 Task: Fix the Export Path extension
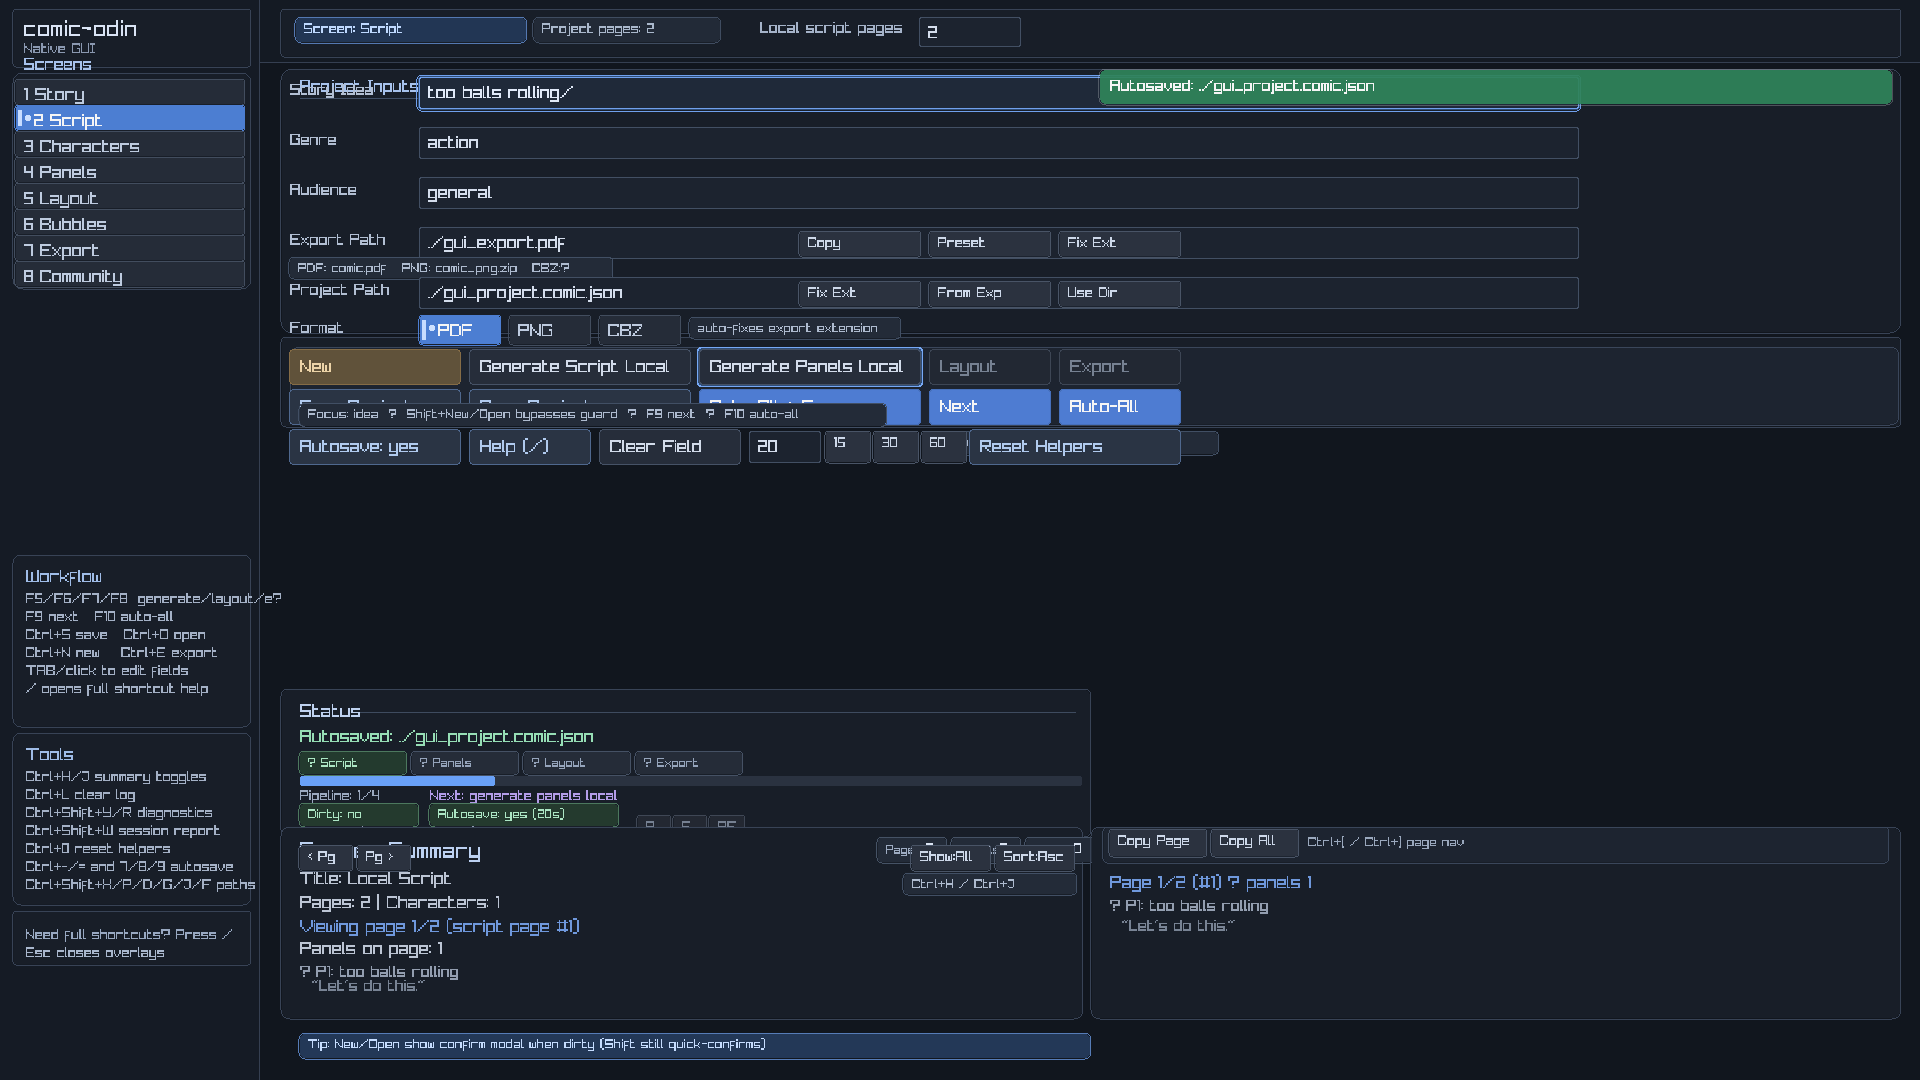click(x=1120, y=244)
